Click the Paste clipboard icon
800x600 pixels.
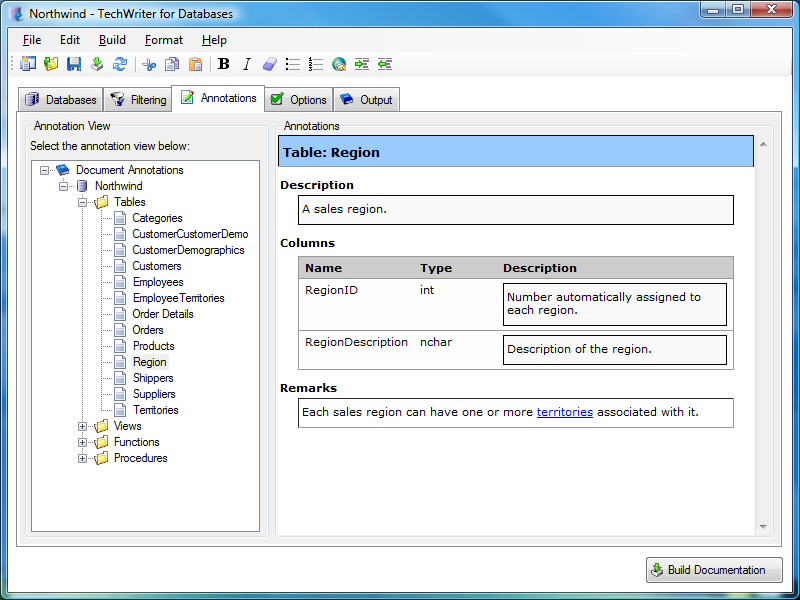coord(196,64)
